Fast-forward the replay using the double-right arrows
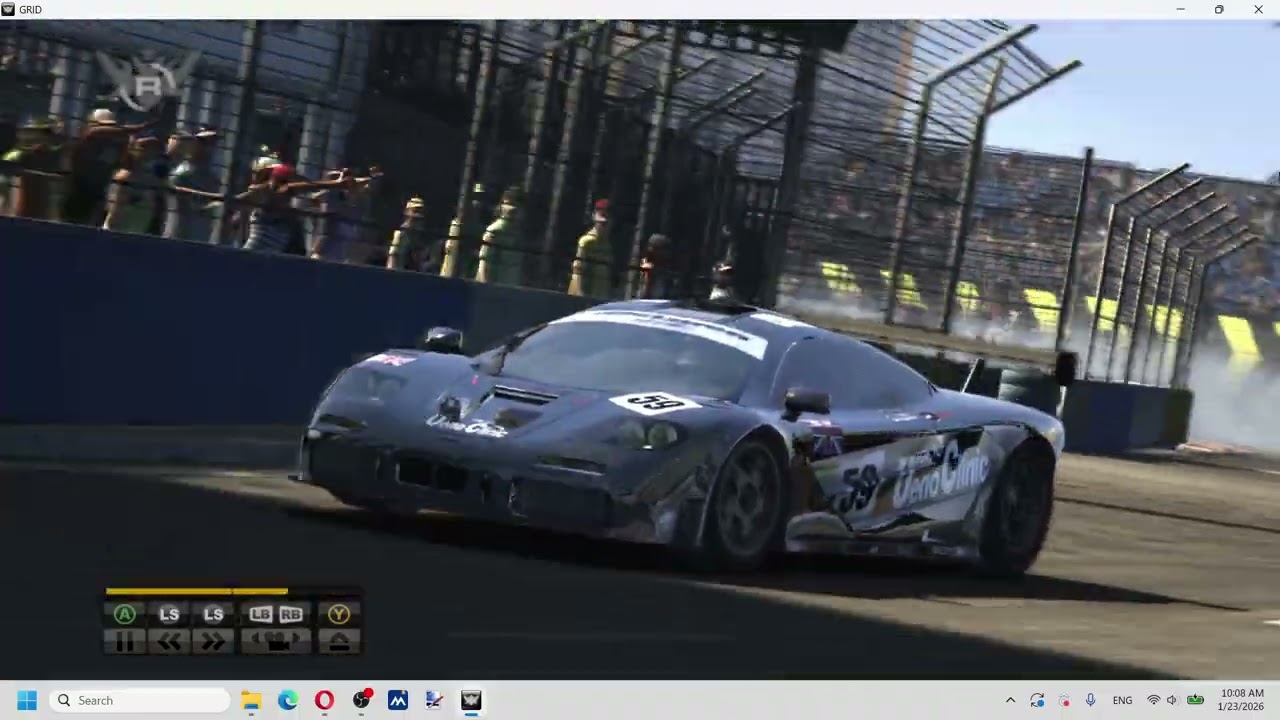 (213, 643)
